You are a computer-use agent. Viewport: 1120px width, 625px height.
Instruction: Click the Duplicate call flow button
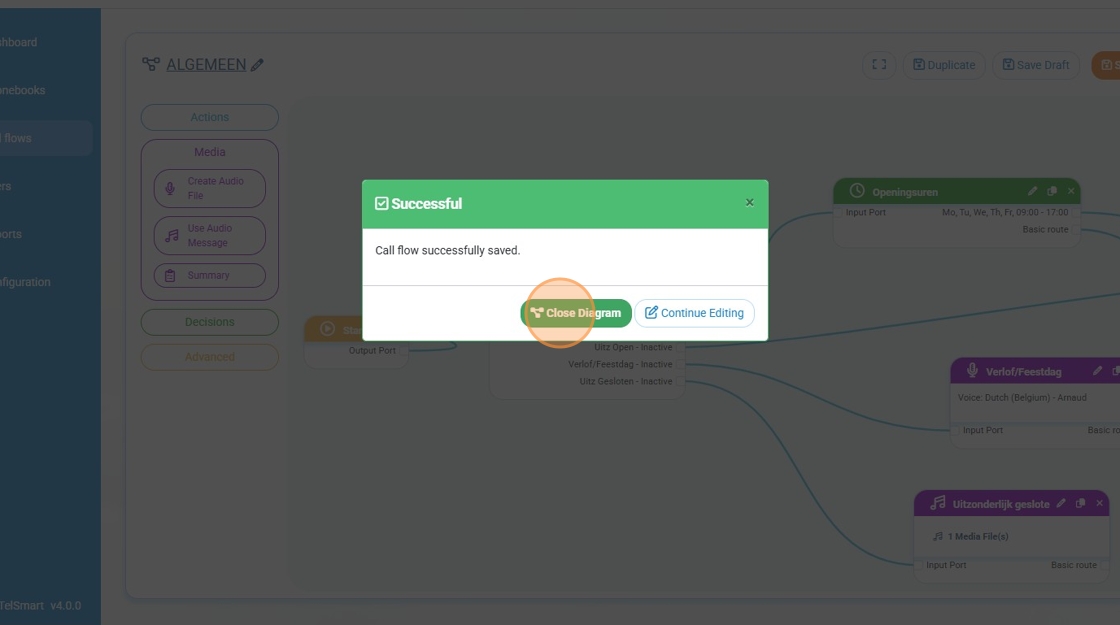(x=944, y=65)
